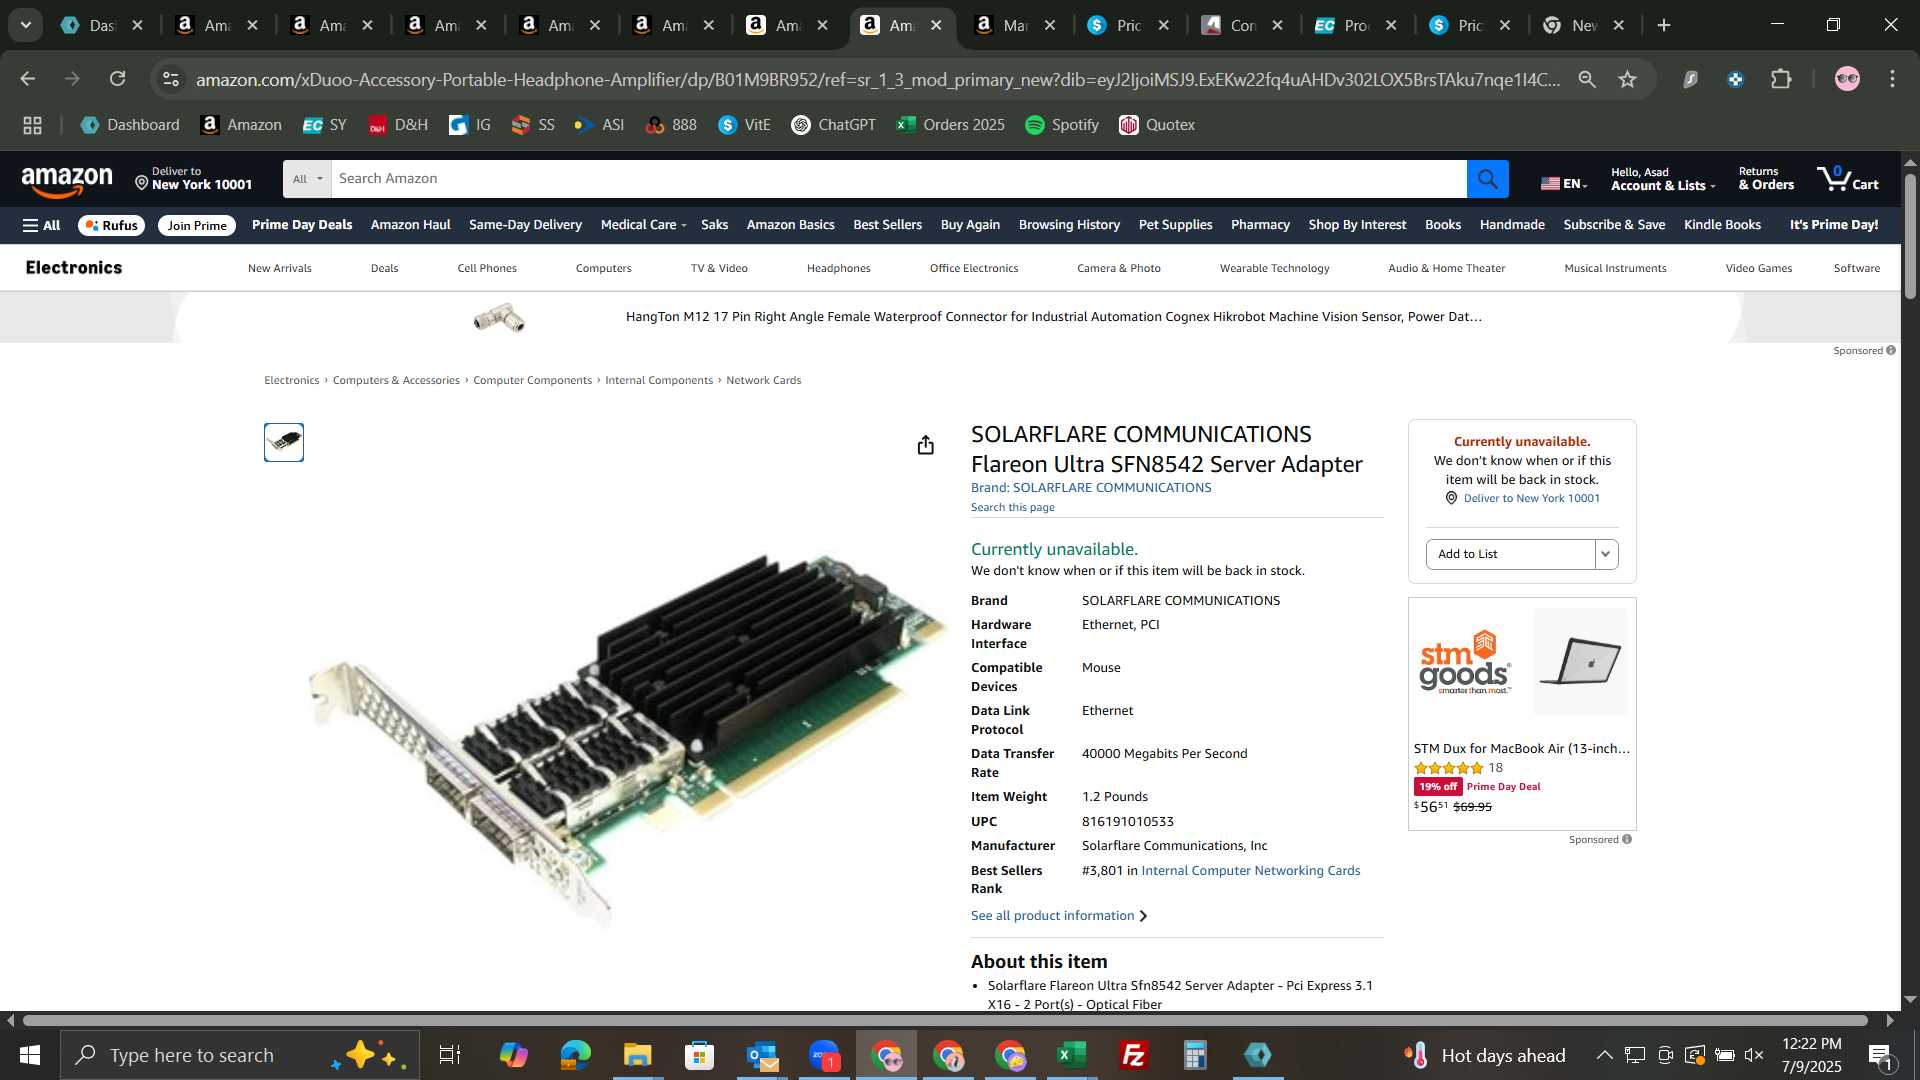Image resolution: width=1920 pixels, height=1080 pixels.
Task: Click the horizontal scrollbar
Action: pos(945,1020)
